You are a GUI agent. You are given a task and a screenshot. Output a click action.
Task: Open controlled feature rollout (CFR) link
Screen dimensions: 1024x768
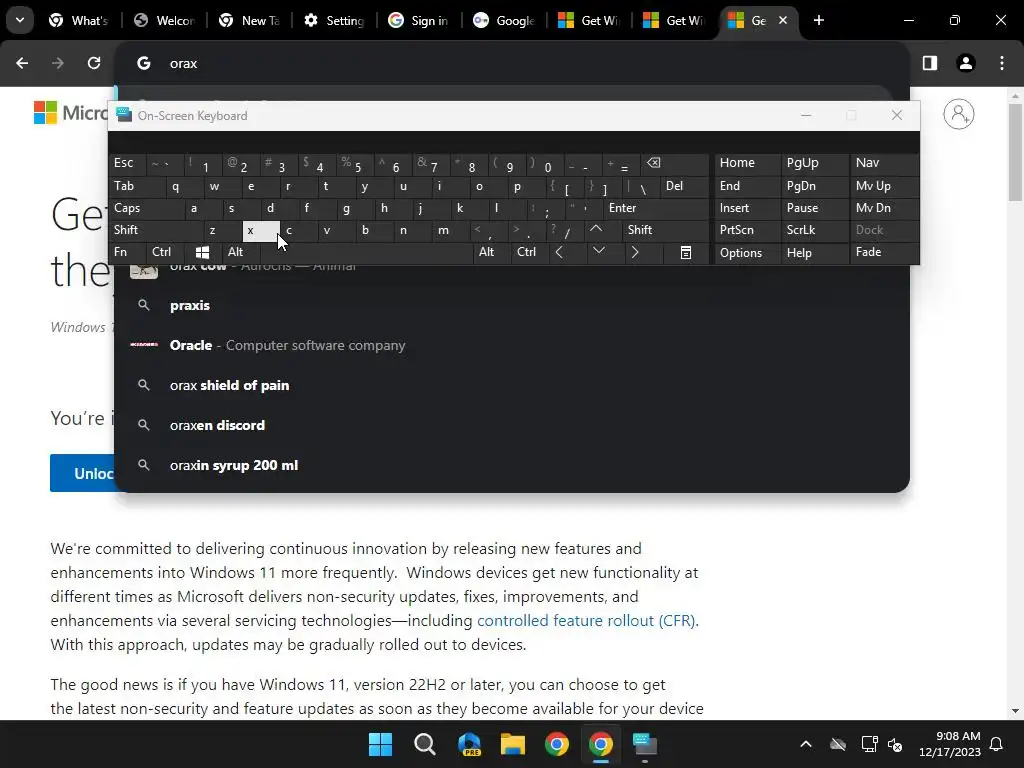coord(586,620)
